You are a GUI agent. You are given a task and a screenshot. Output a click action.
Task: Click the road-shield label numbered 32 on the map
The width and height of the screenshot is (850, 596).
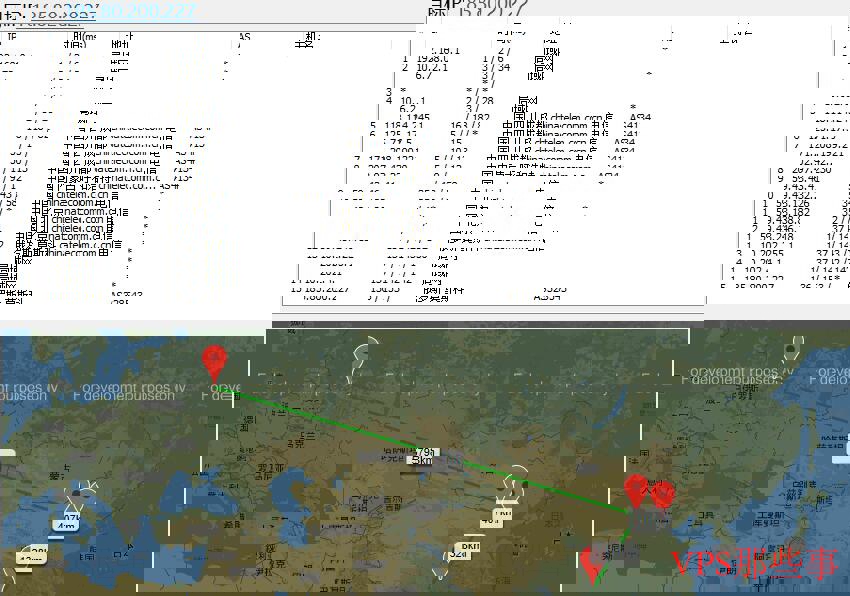click(458, 553)
